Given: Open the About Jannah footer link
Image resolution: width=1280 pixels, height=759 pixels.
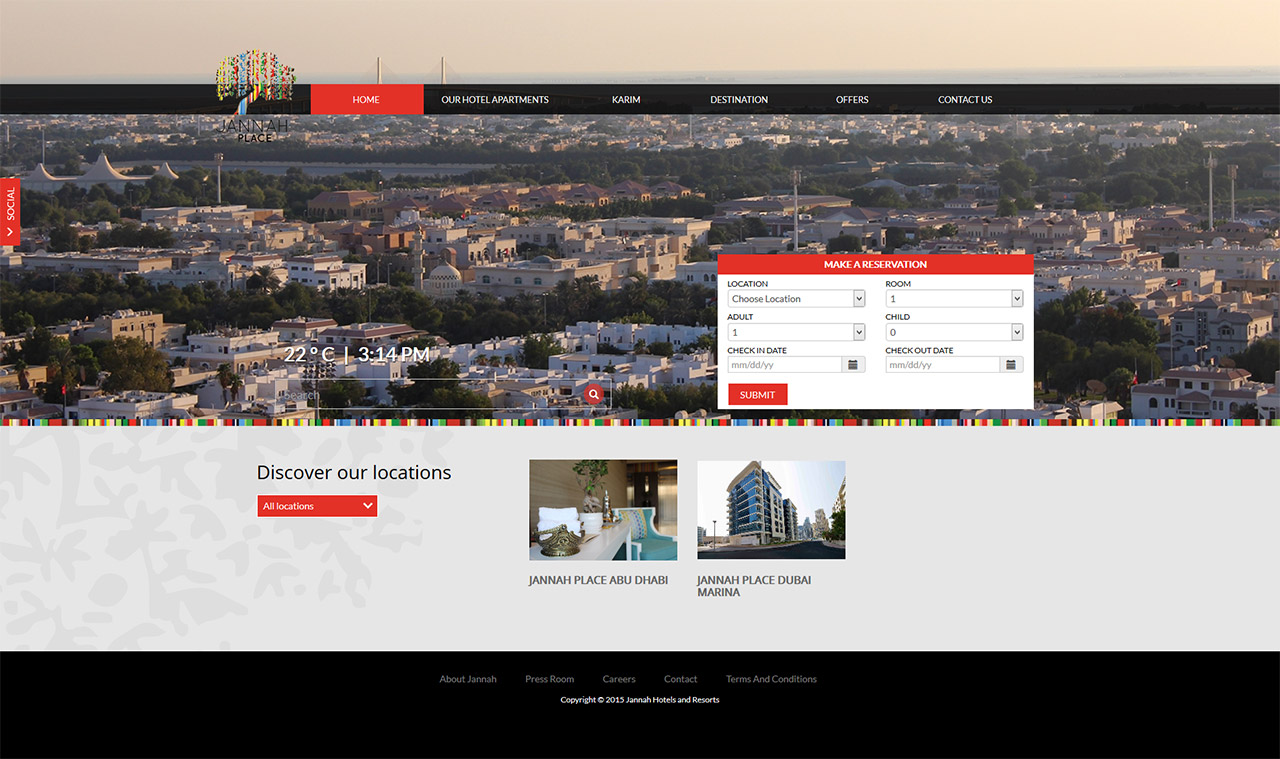Looking at the screenshot, I should [x=468, y=679].
